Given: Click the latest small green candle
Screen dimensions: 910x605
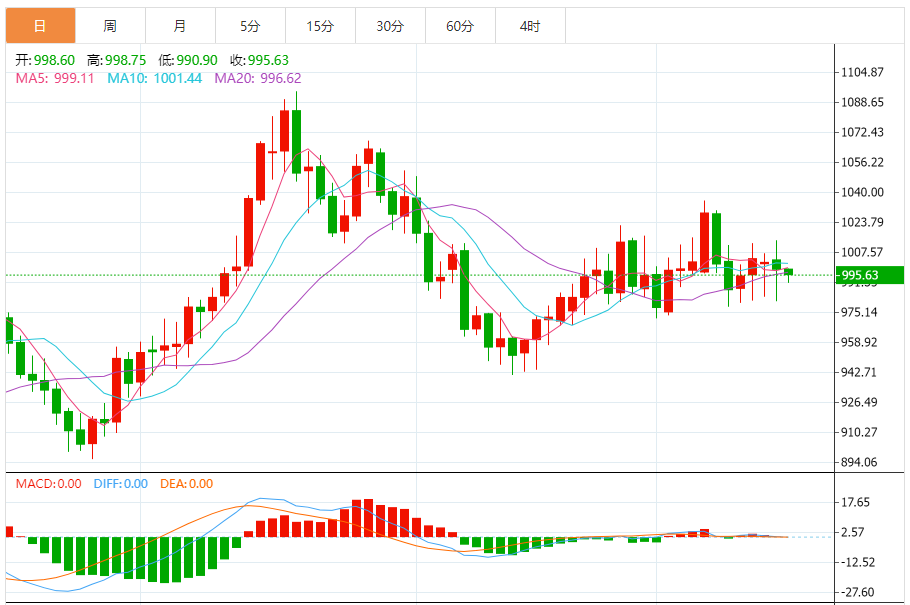Looking at the screenshot, I should pyautogui.click(x=788, y=272).
